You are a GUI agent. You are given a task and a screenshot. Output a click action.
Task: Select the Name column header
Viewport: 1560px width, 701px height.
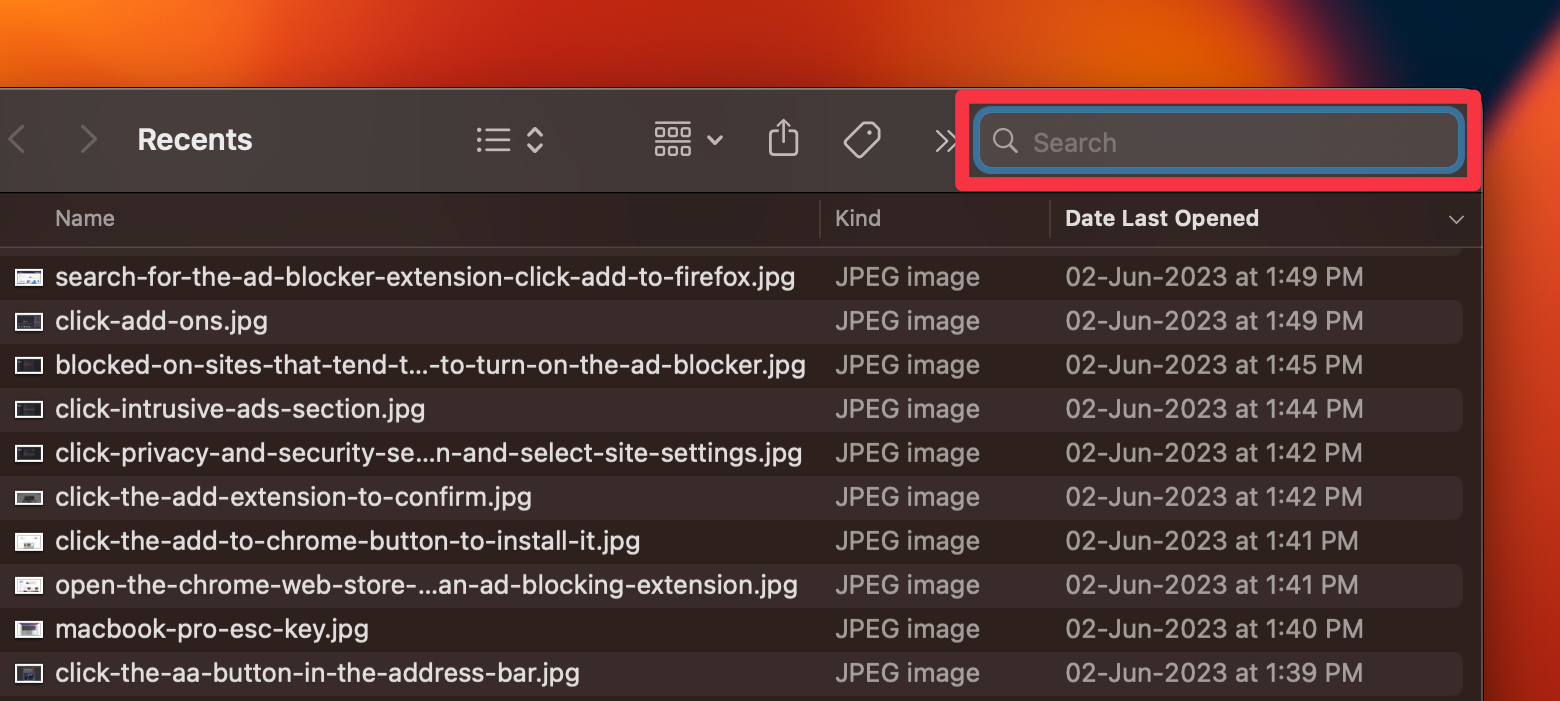coord(84,218)
